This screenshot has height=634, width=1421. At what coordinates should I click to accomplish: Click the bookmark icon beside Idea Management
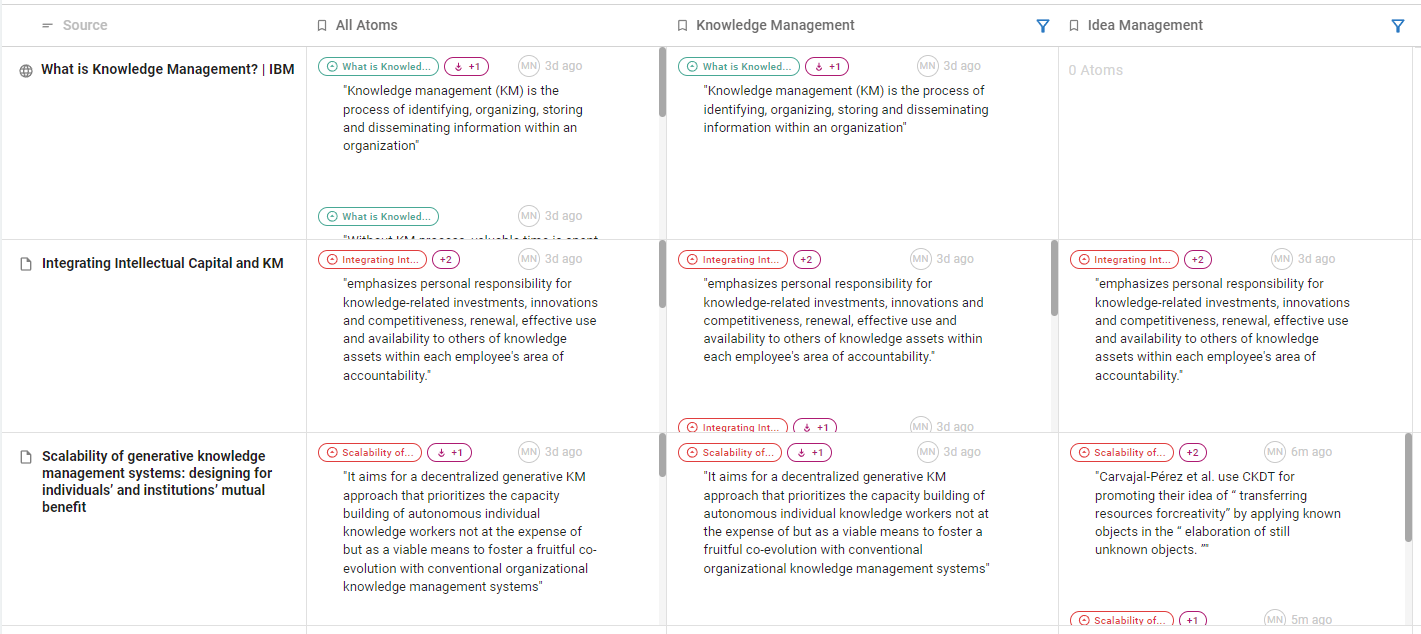[1073, 26]
